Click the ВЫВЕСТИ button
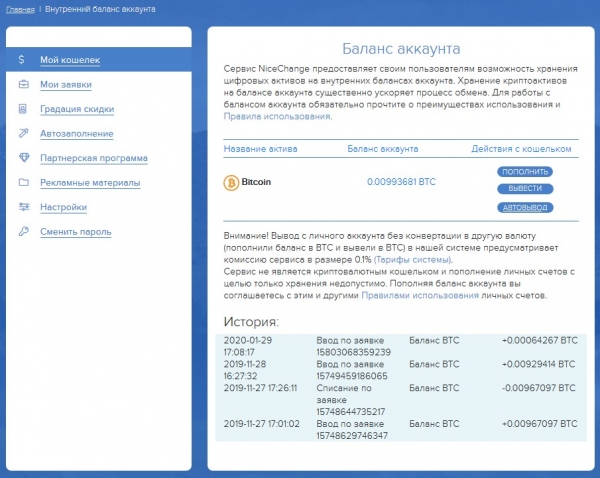Screen dimensions: 600x478 525,188
